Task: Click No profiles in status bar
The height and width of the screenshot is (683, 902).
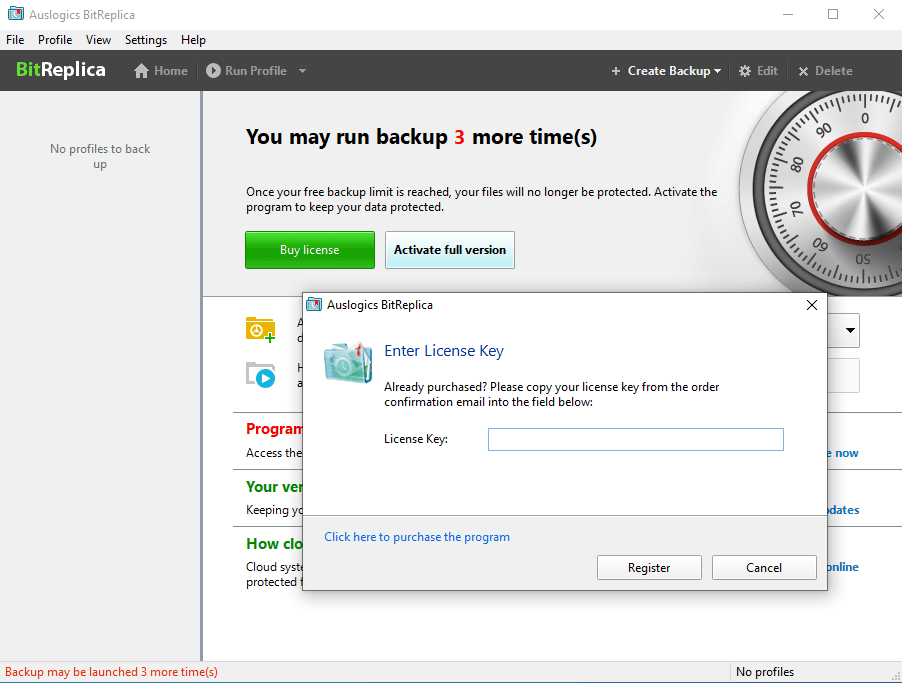Action: (x=765, y=671)
